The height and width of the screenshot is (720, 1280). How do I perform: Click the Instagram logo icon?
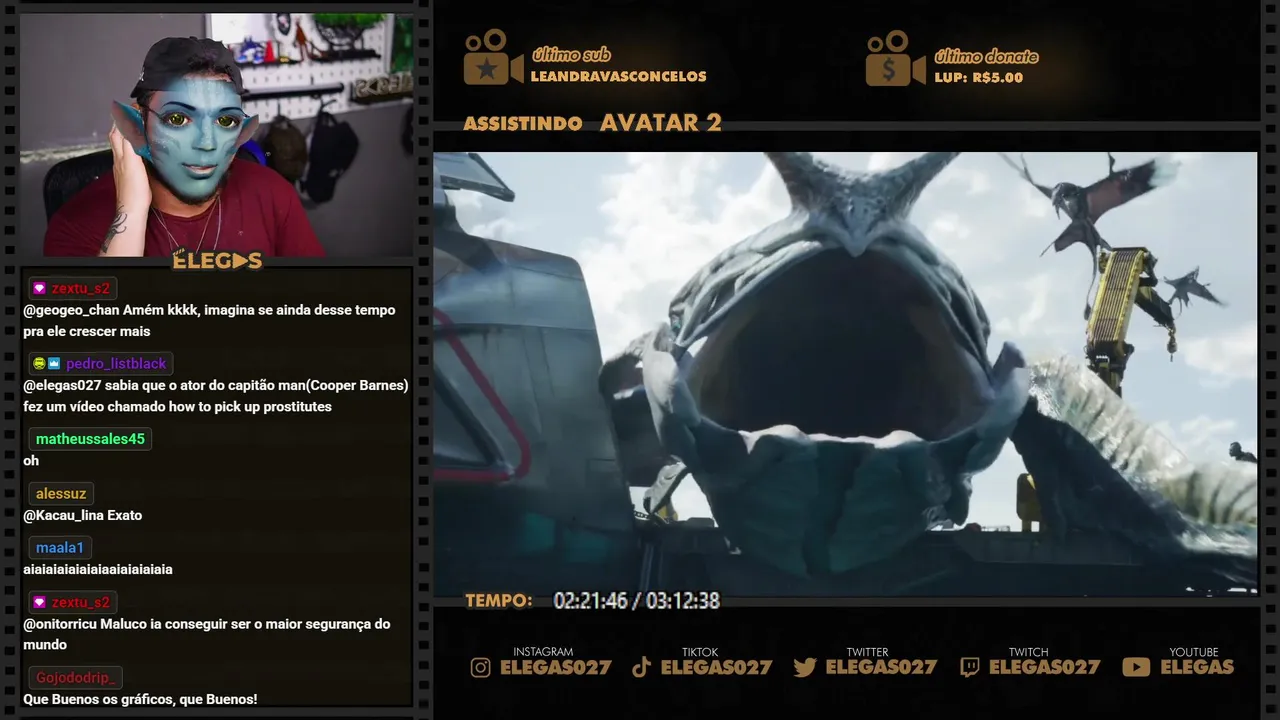(481, 667)
